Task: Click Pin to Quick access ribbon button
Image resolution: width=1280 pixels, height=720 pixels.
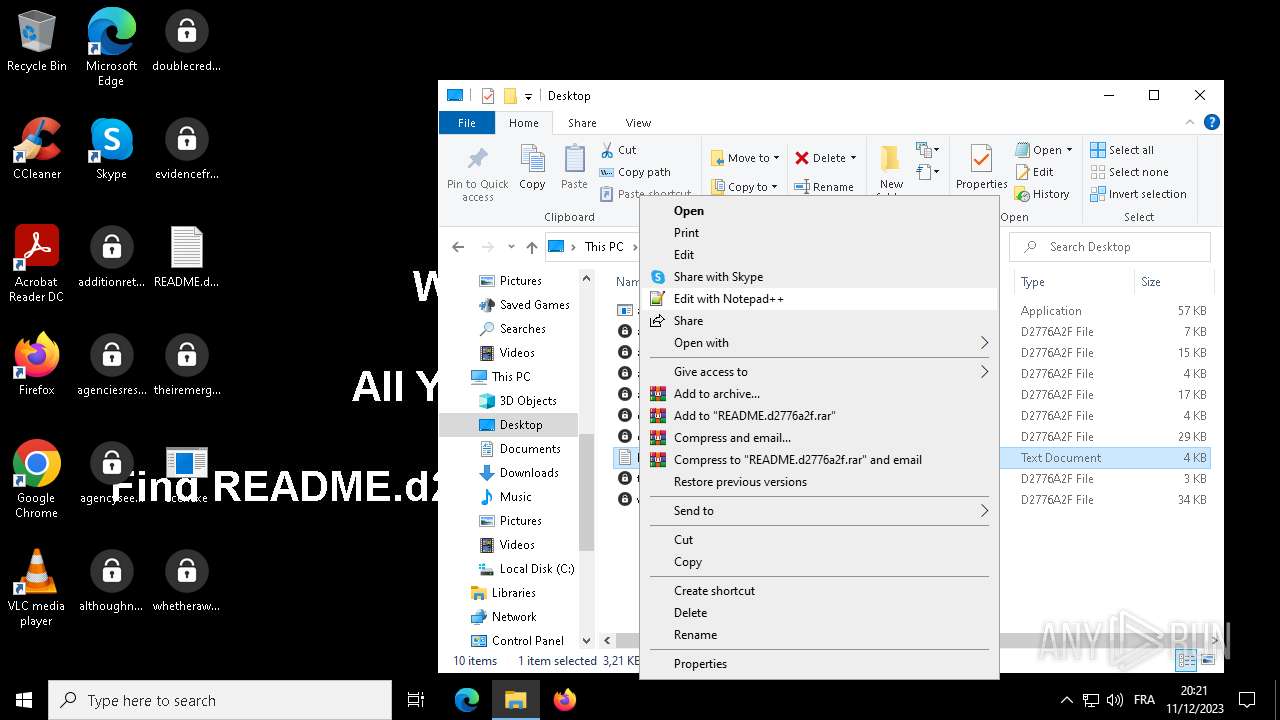Action: 478,174
